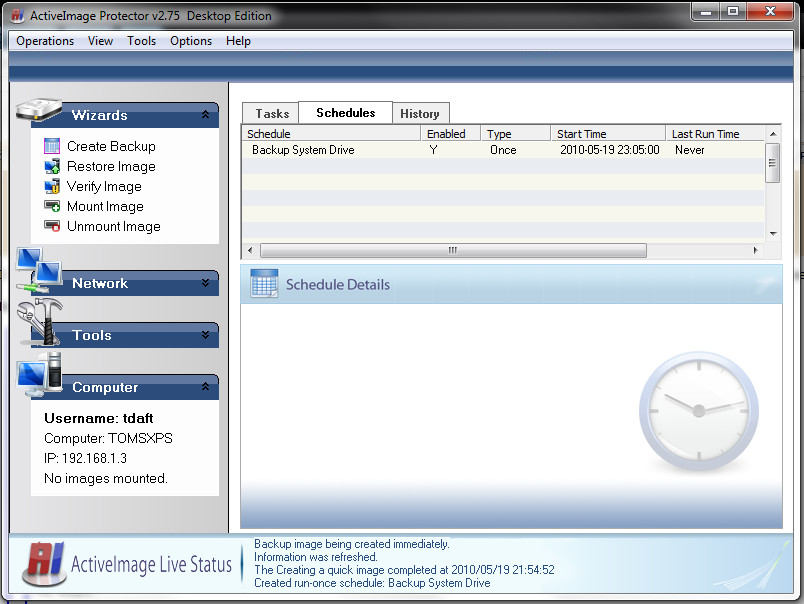The width and height of the screenshot is (804, 604).
Task: Expand the Tools panel
Action: pos(205,335)
